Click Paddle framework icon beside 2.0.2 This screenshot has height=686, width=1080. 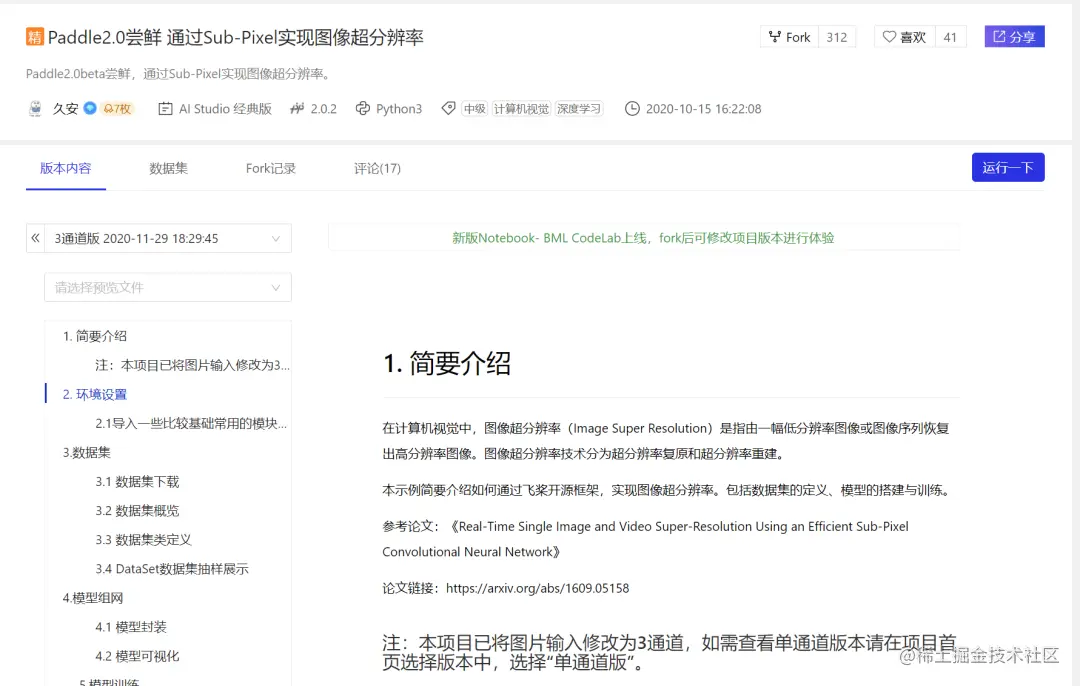297,109
